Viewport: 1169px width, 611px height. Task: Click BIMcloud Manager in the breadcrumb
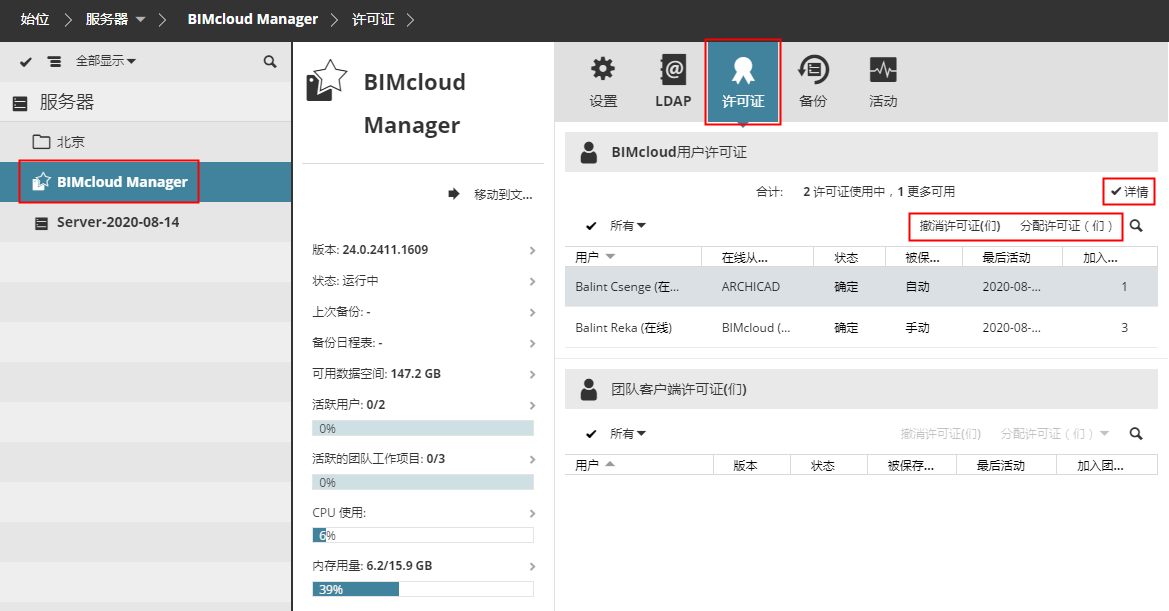click(x=253, y=19)
